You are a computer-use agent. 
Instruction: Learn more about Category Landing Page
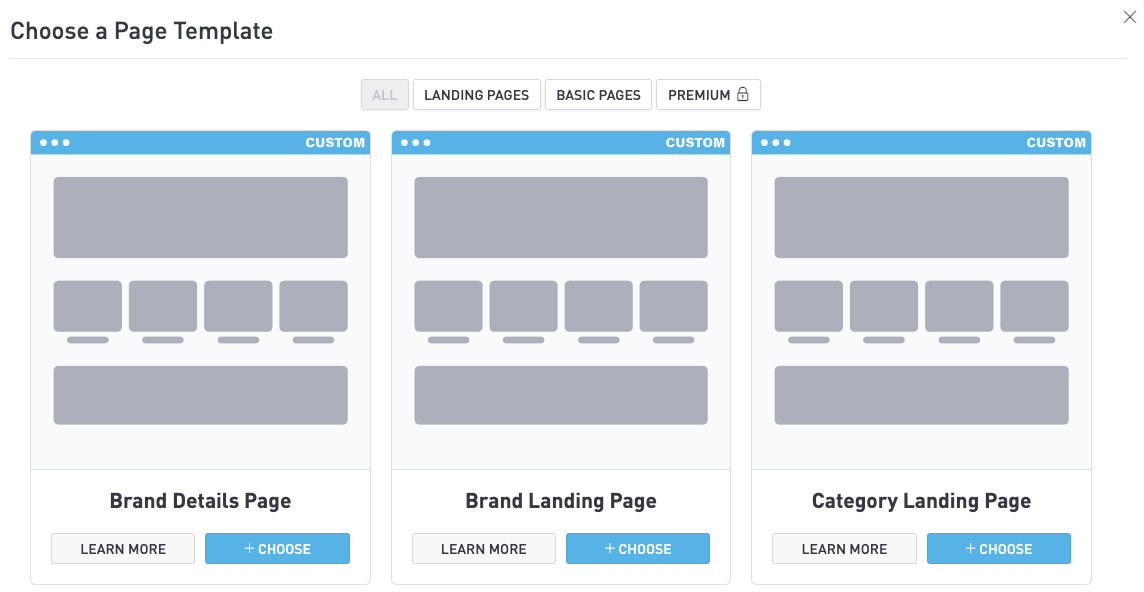point(844,549)
